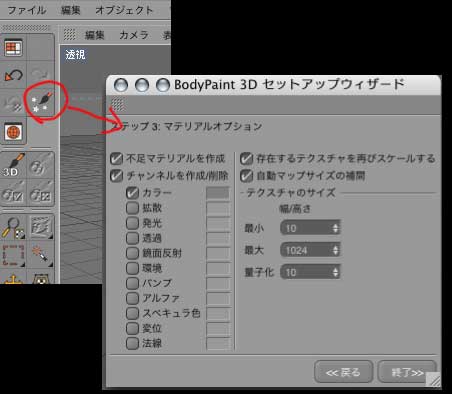This screenshot has height=394, width=452.
Task: Click the greyed Redo arrow icon
Action: (41, 74)
